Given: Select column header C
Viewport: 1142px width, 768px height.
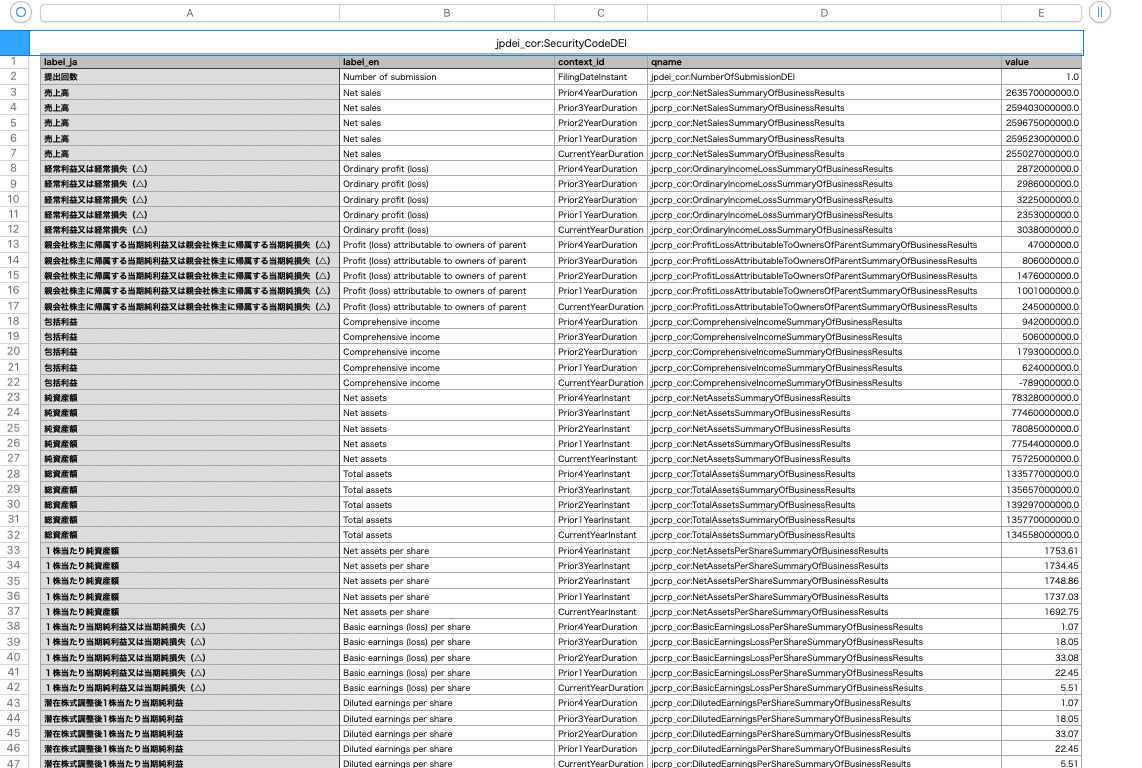Looking at the screenshot, I should pyautogui.click(x=601, y=13).
